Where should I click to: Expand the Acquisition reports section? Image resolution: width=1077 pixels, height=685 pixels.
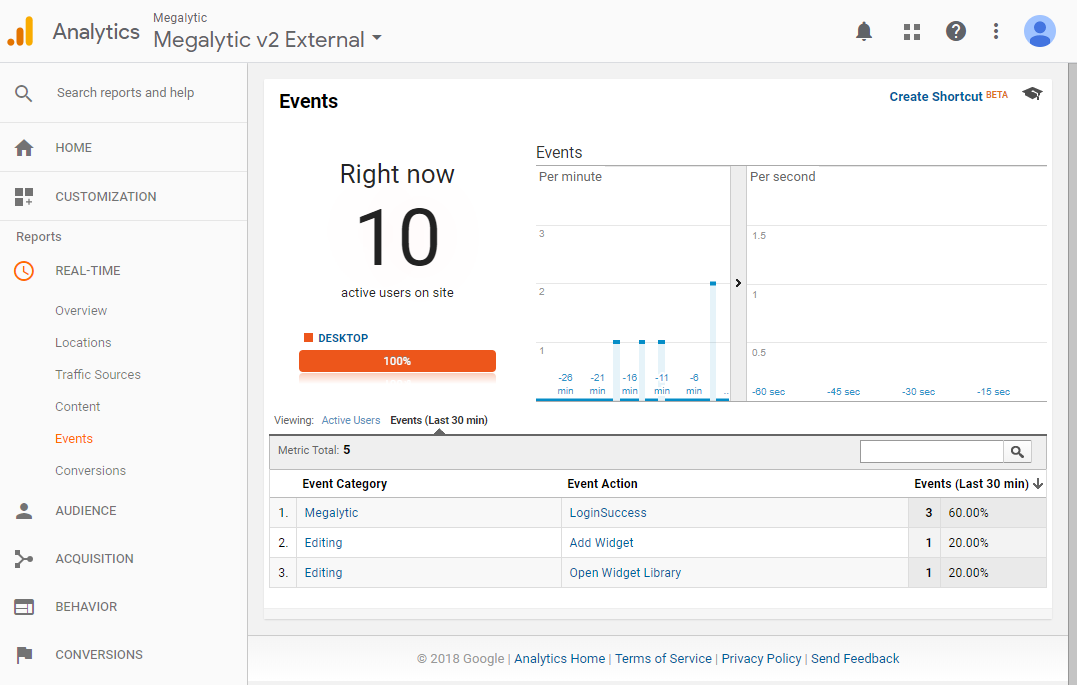[x=94, y=559]
